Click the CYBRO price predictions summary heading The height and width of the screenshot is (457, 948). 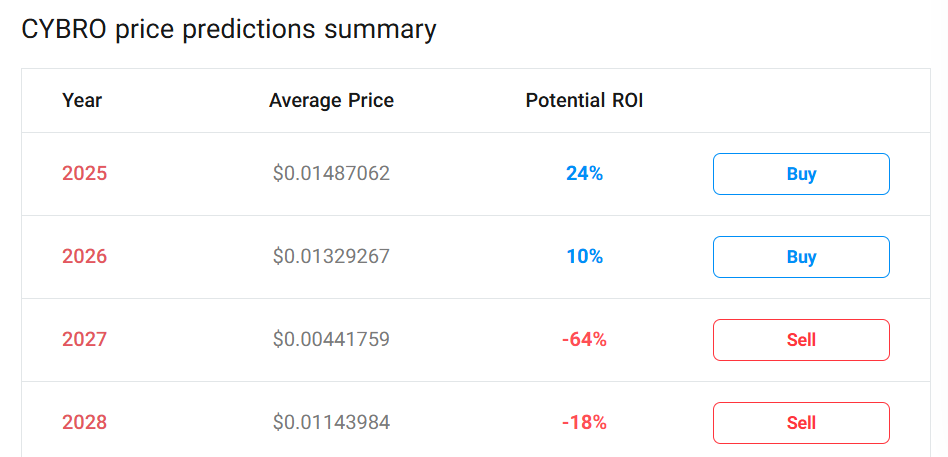pyautogui.click(x=229, y=29)
